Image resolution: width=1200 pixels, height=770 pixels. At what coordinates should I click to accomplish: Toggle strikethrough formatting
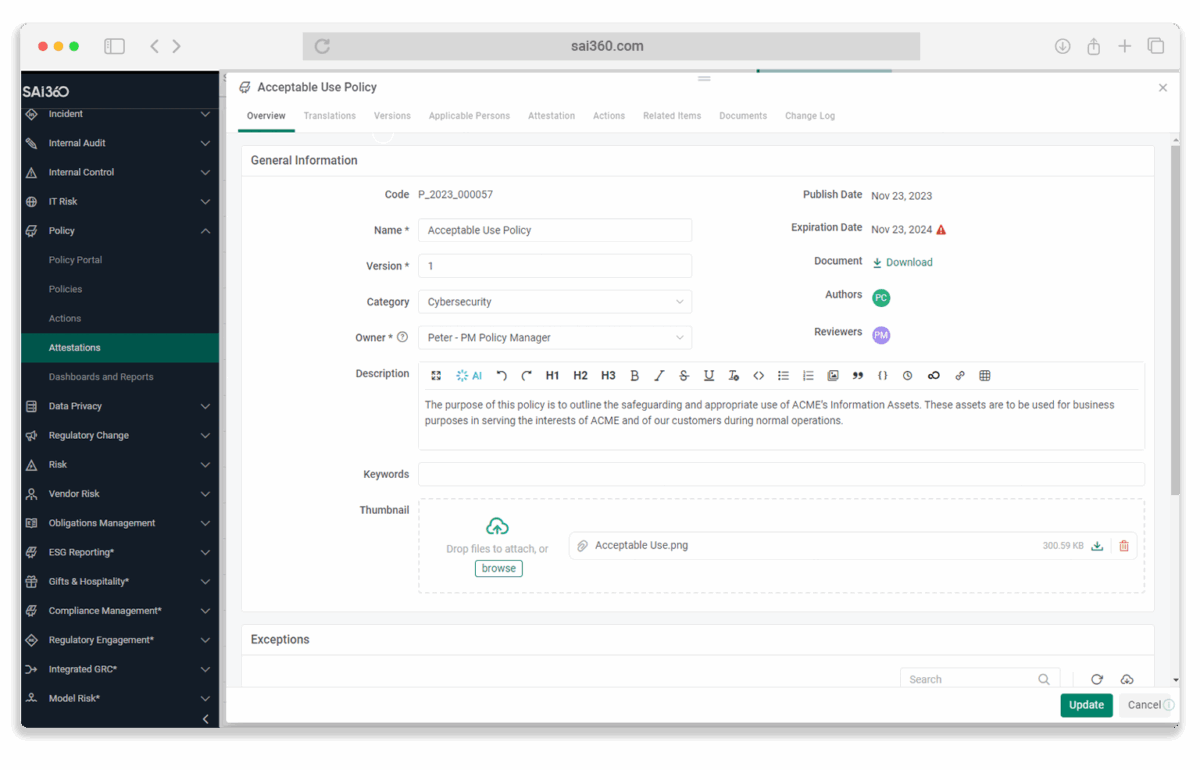point(684,376)
